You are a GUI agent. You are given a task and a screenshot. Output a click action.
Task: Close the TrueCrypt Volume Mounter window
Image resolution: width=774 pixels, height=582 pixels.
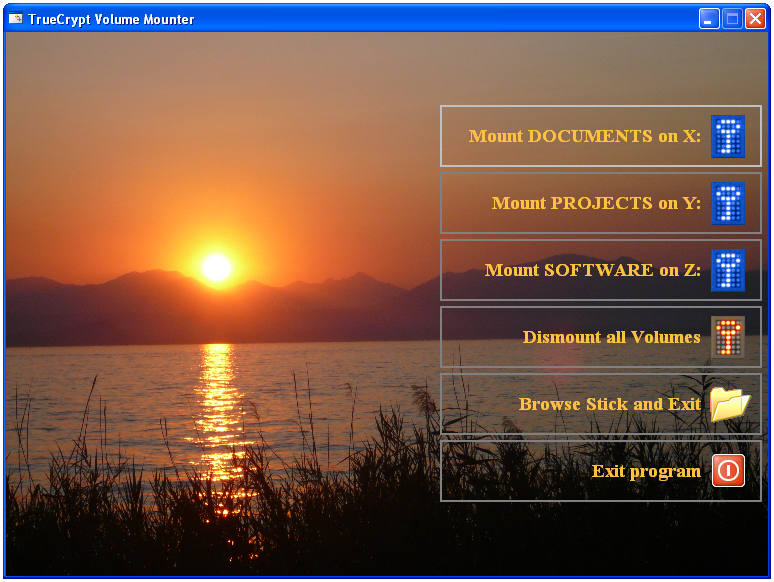(755, 19)
